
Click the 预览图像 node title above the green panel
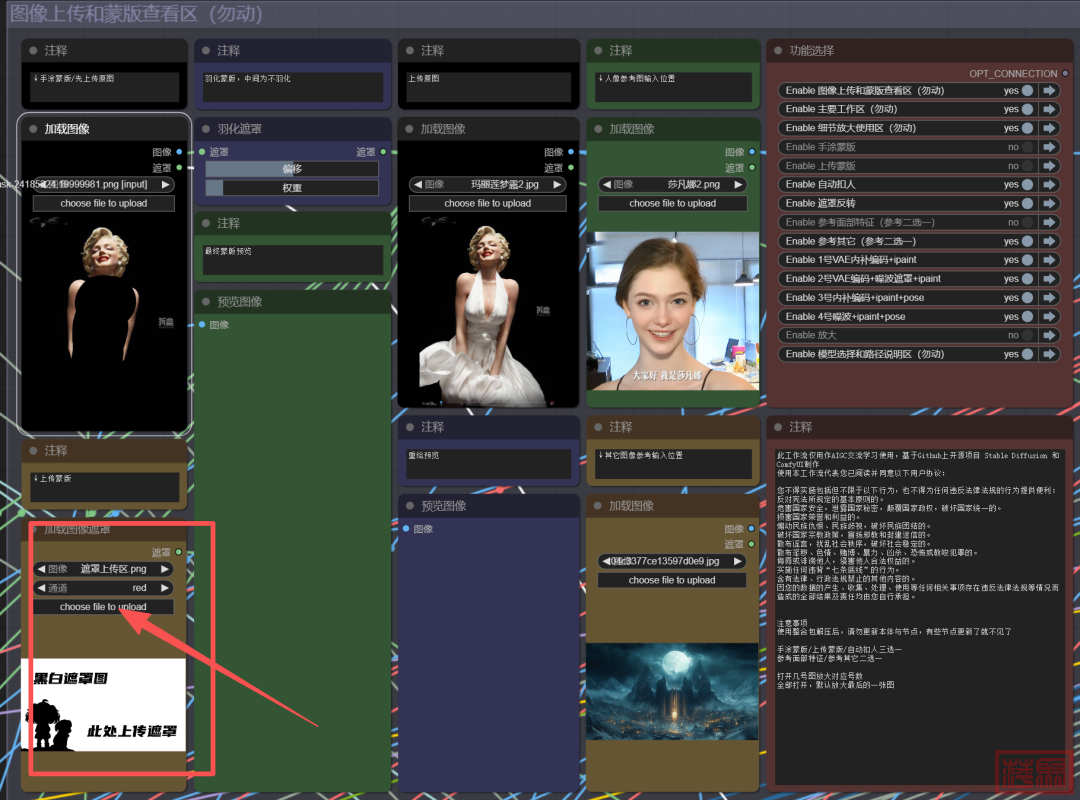tap(239, 302)
